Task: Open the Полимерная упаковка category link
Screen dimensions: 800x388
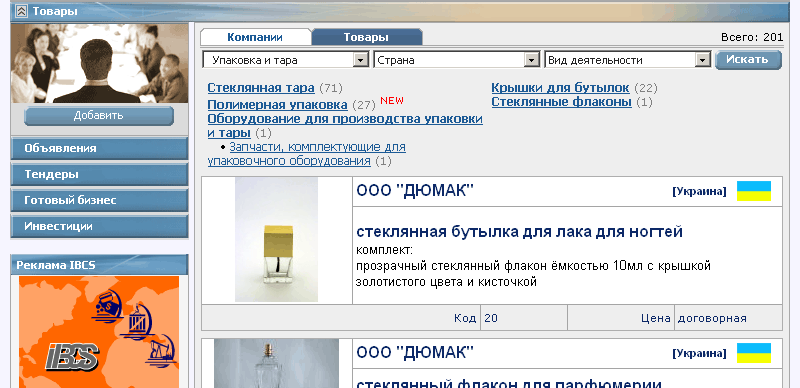Action: tap(278, 105)
